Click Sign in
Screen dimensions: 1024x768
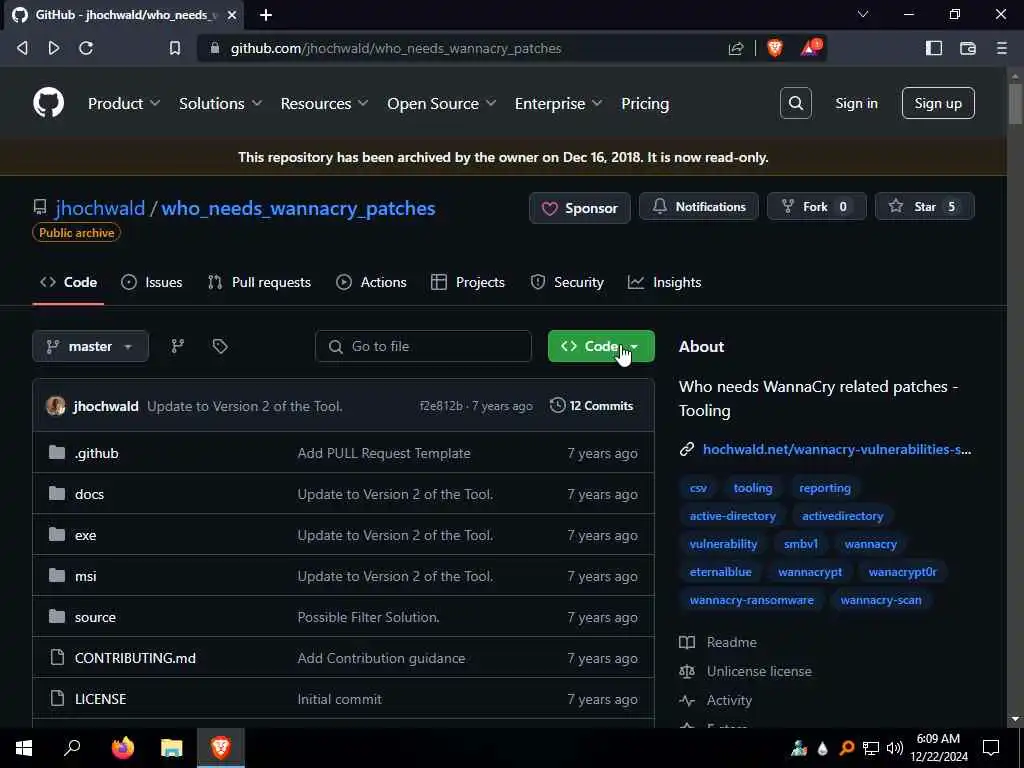click(x=856, y=103)
